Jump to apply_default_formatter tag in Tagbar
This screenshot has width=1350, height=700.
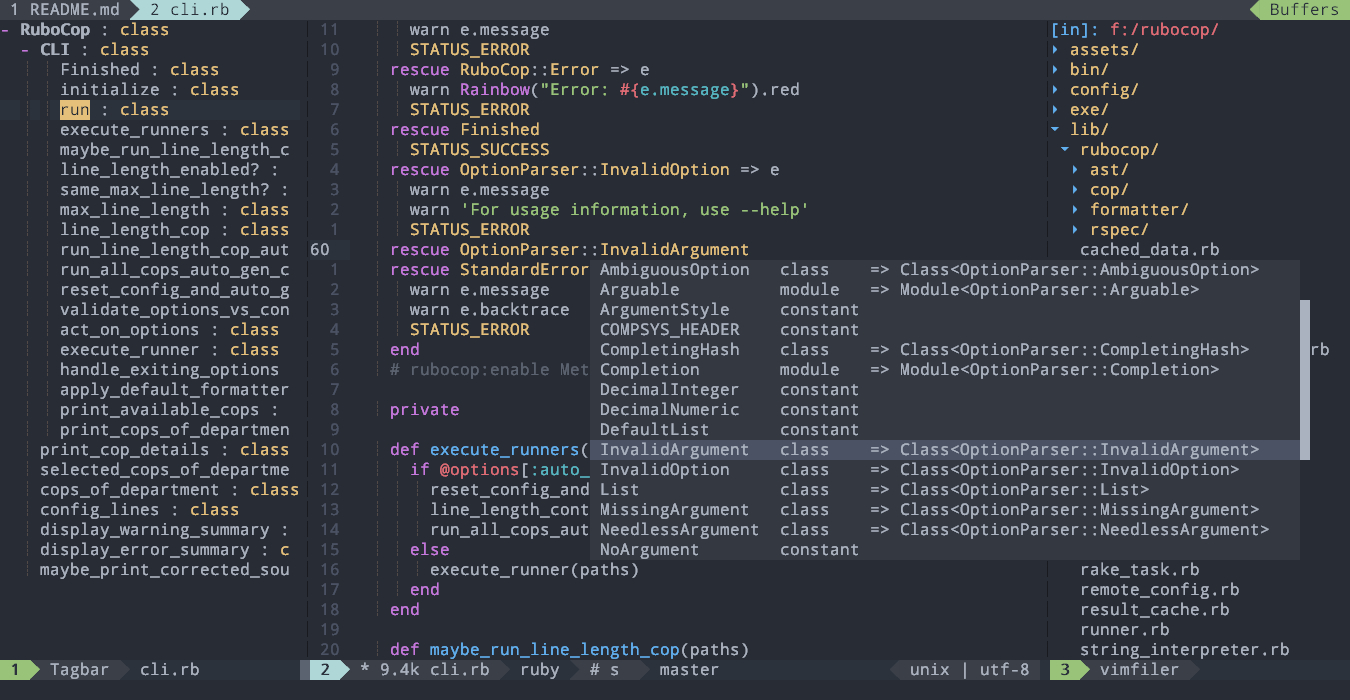click(x=175, y=390)
